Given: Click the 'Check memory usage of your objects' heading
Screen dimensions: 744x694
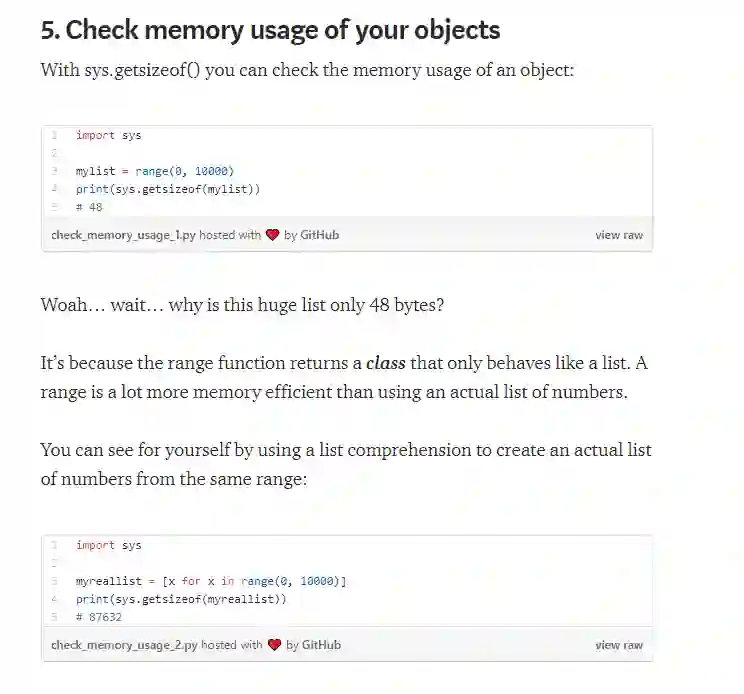Looking at the screenshot, I should click(270, 30).
